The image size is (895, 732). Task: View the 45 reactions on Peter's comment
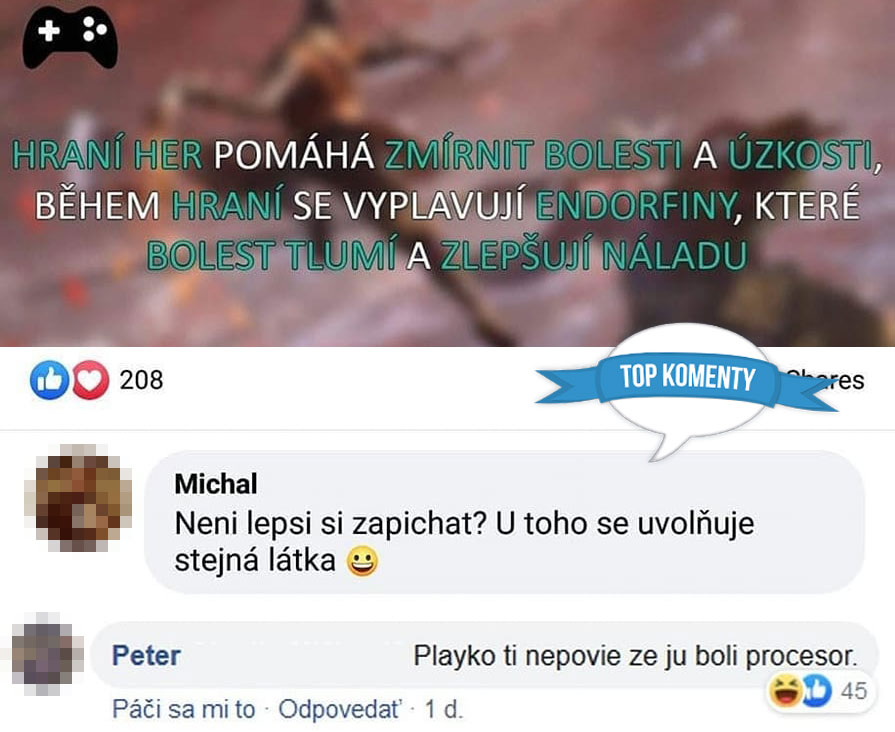(x=853, y=691)
